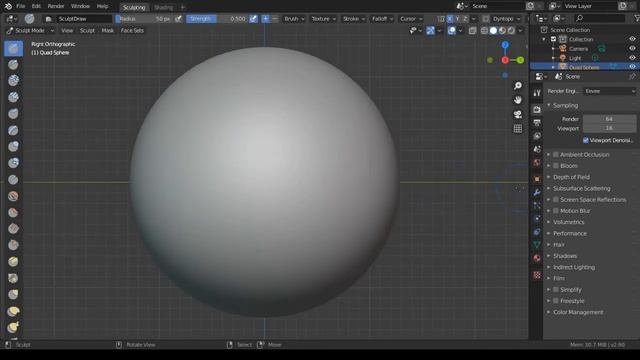
Task: Enable Freestyle checkbox
Action: pos(556,301)
